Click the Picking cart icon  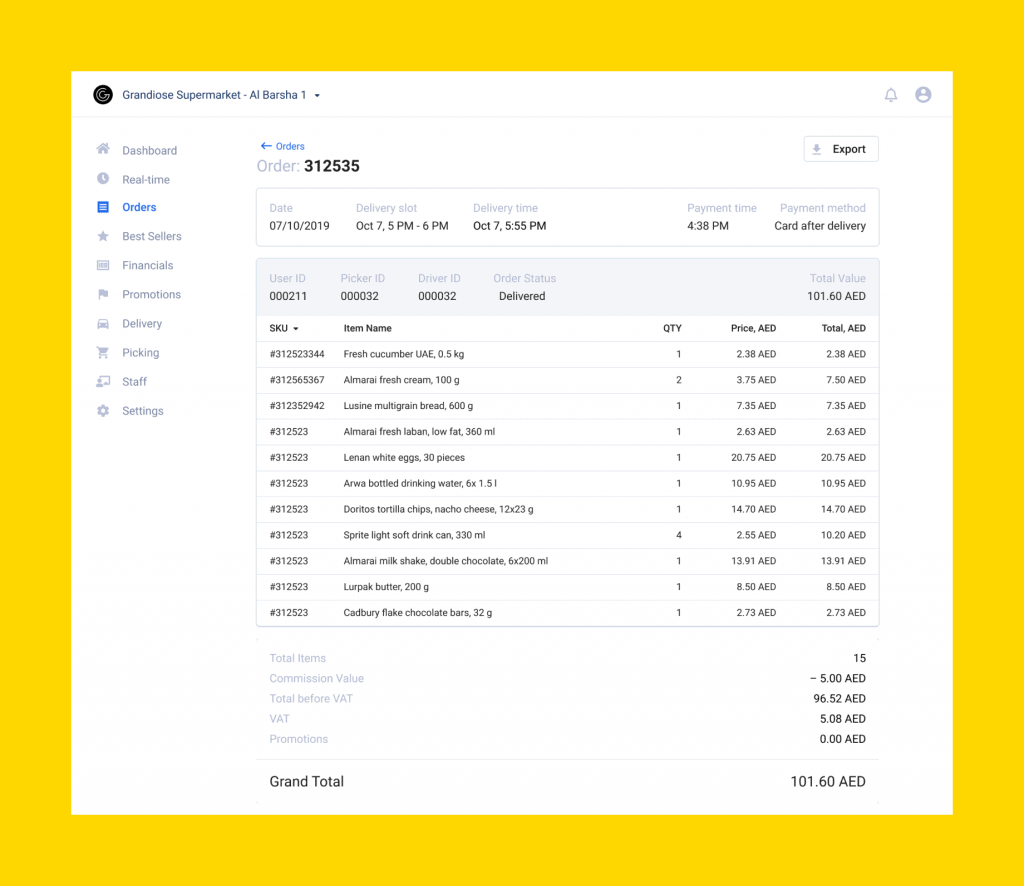pyautogui.click(x=103, y=353)
